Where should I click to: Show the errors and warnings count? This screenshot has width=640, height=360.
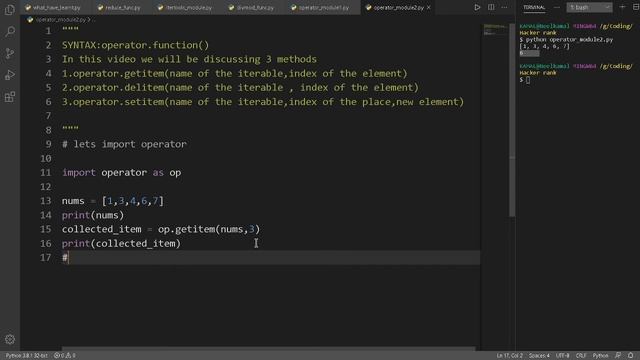(65, 356)
